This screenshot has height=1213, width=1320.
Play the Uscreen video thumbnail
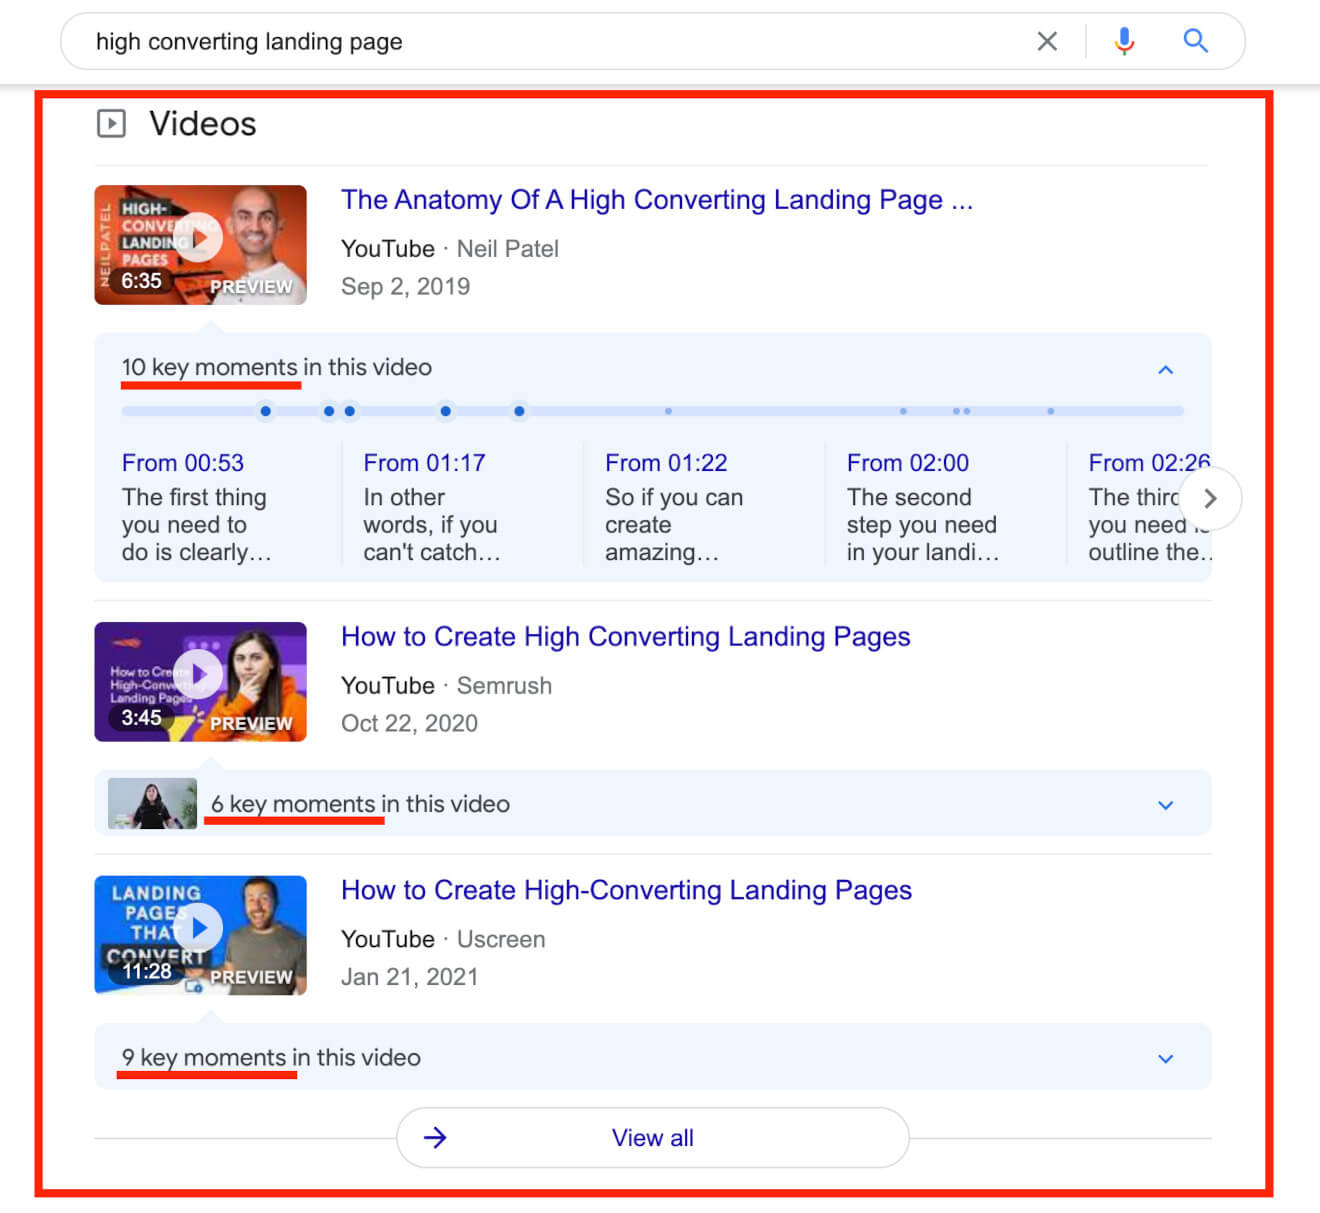click(x=200, y=935)
